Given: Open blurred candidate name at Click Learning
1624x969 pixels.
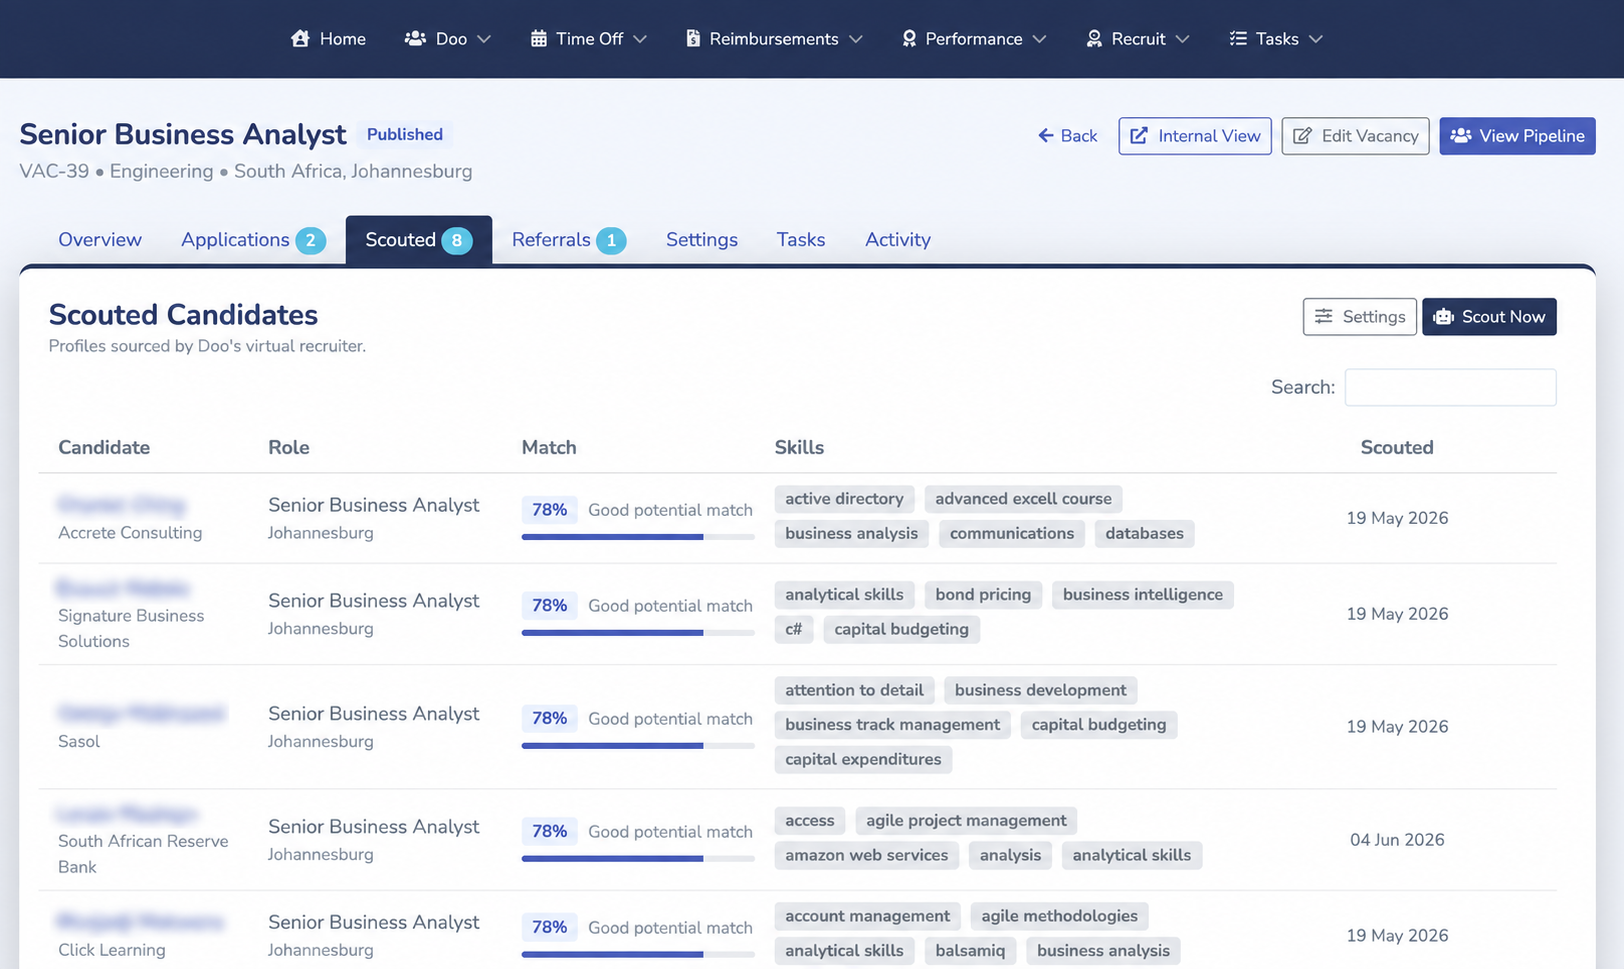Looking at the screenshot, I should click(141, 922).
